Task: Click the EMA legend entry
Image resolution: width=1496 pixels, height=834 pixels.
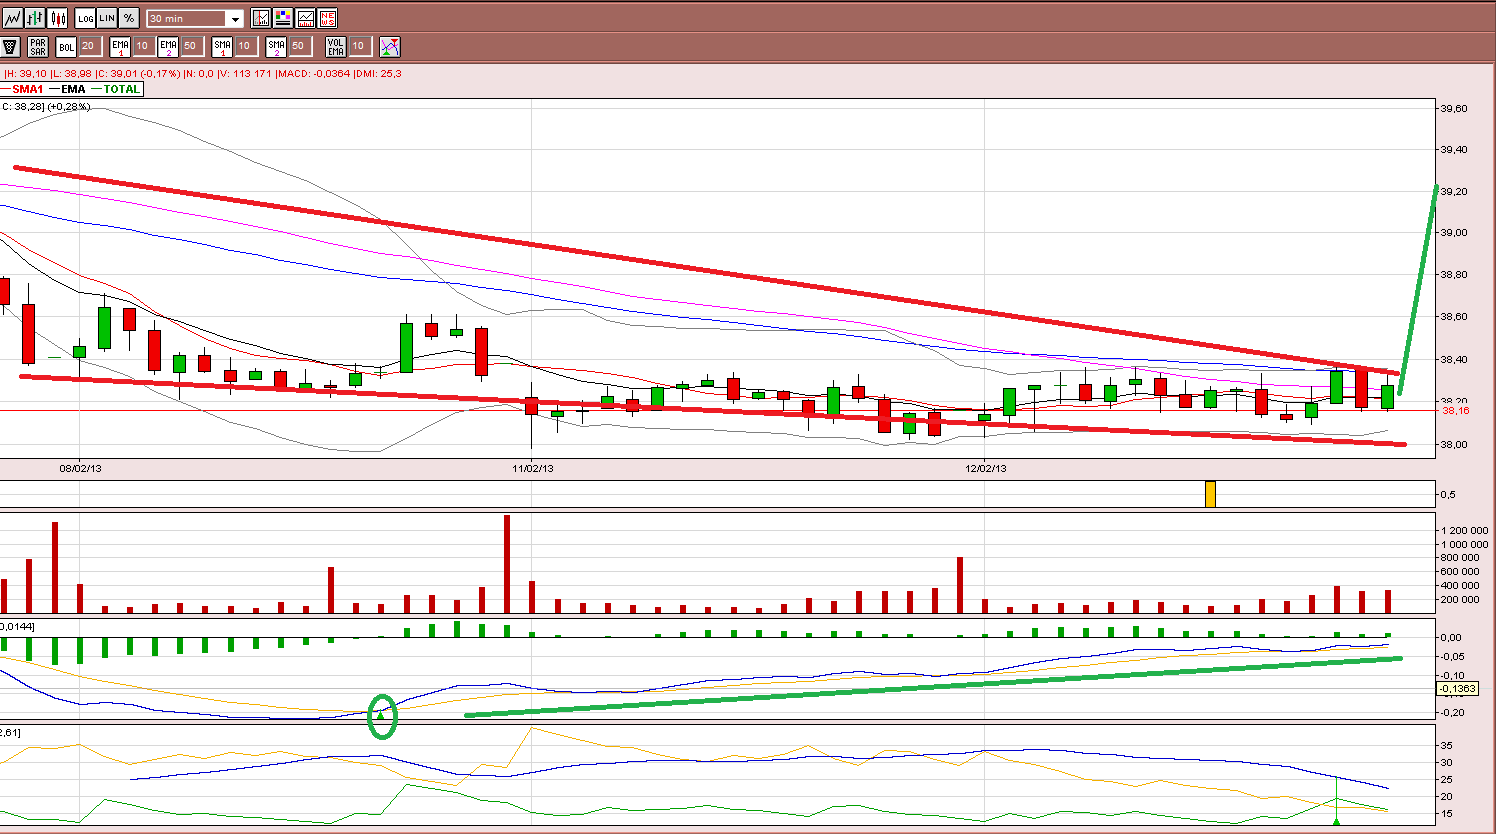Action: click(68, 89)
